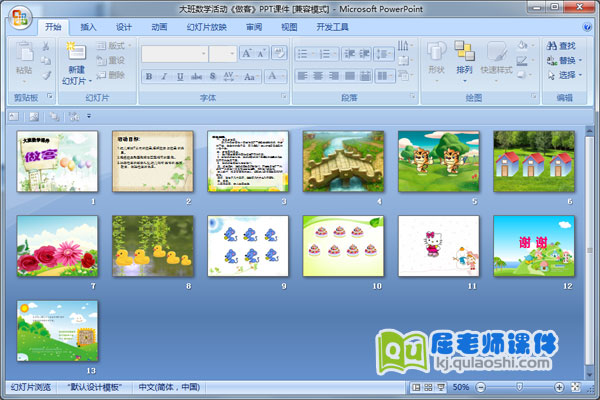Toggle Bold formatting

pos(149,77)
